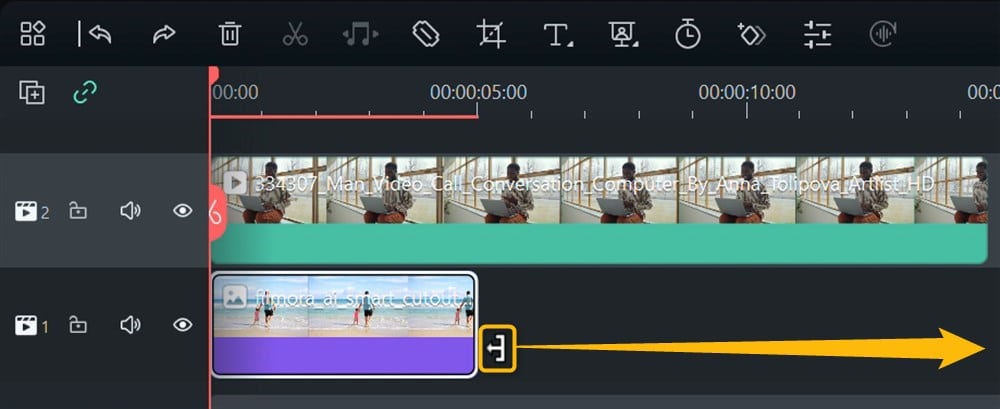
Task: Click the audio beat detection icon
Action: 360,34
